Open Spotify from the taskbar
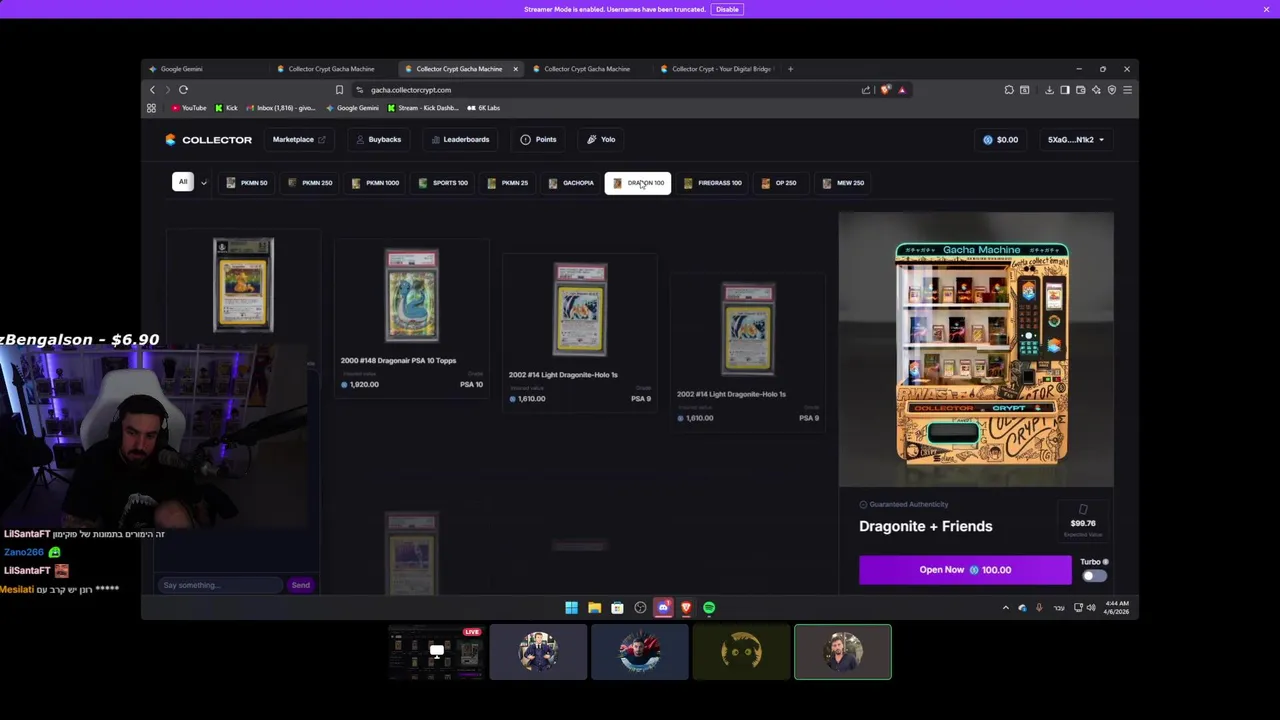Image resolution: width=1280 pixels, height=720 pixels. (709, 608)
